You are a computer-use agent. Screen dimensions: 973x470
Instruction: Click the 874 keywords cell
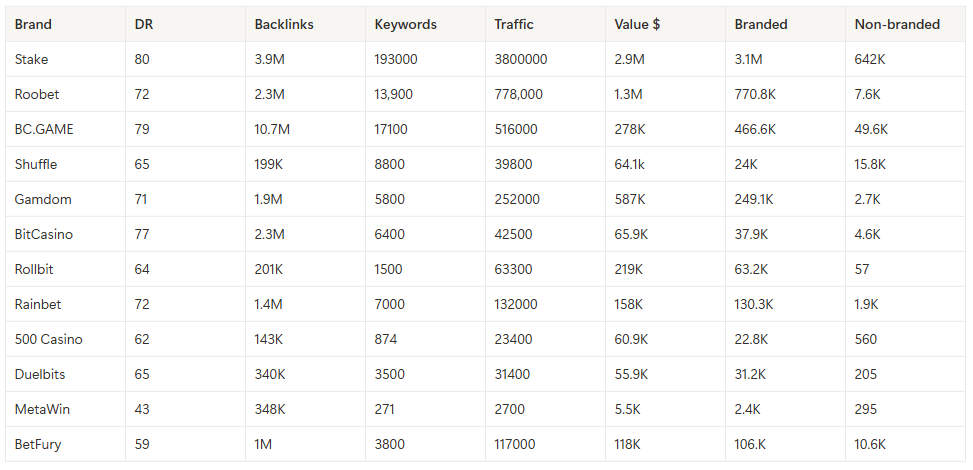(425, 339)
